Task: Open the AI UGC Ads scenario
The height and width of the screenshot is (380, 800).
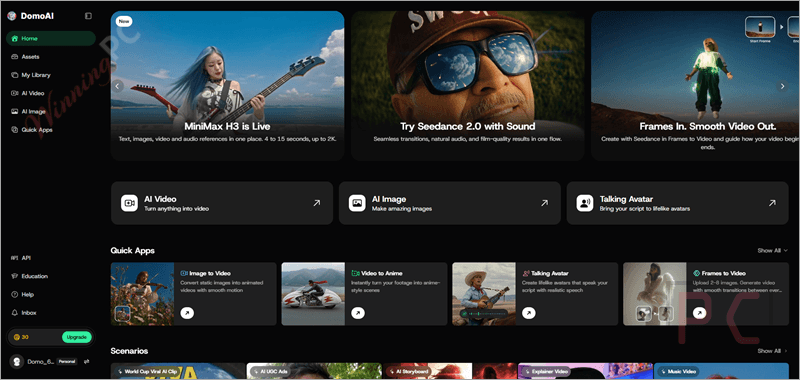Action: (x=314, y=371)
